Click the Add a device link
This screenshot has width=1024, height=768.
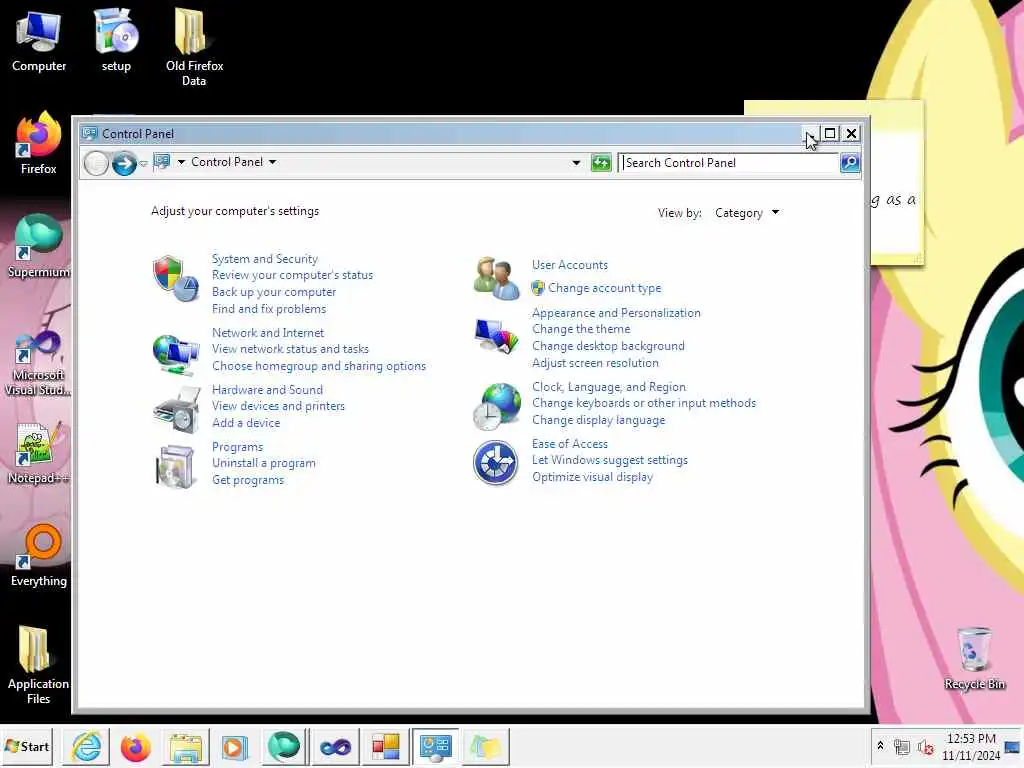[246, 423]
